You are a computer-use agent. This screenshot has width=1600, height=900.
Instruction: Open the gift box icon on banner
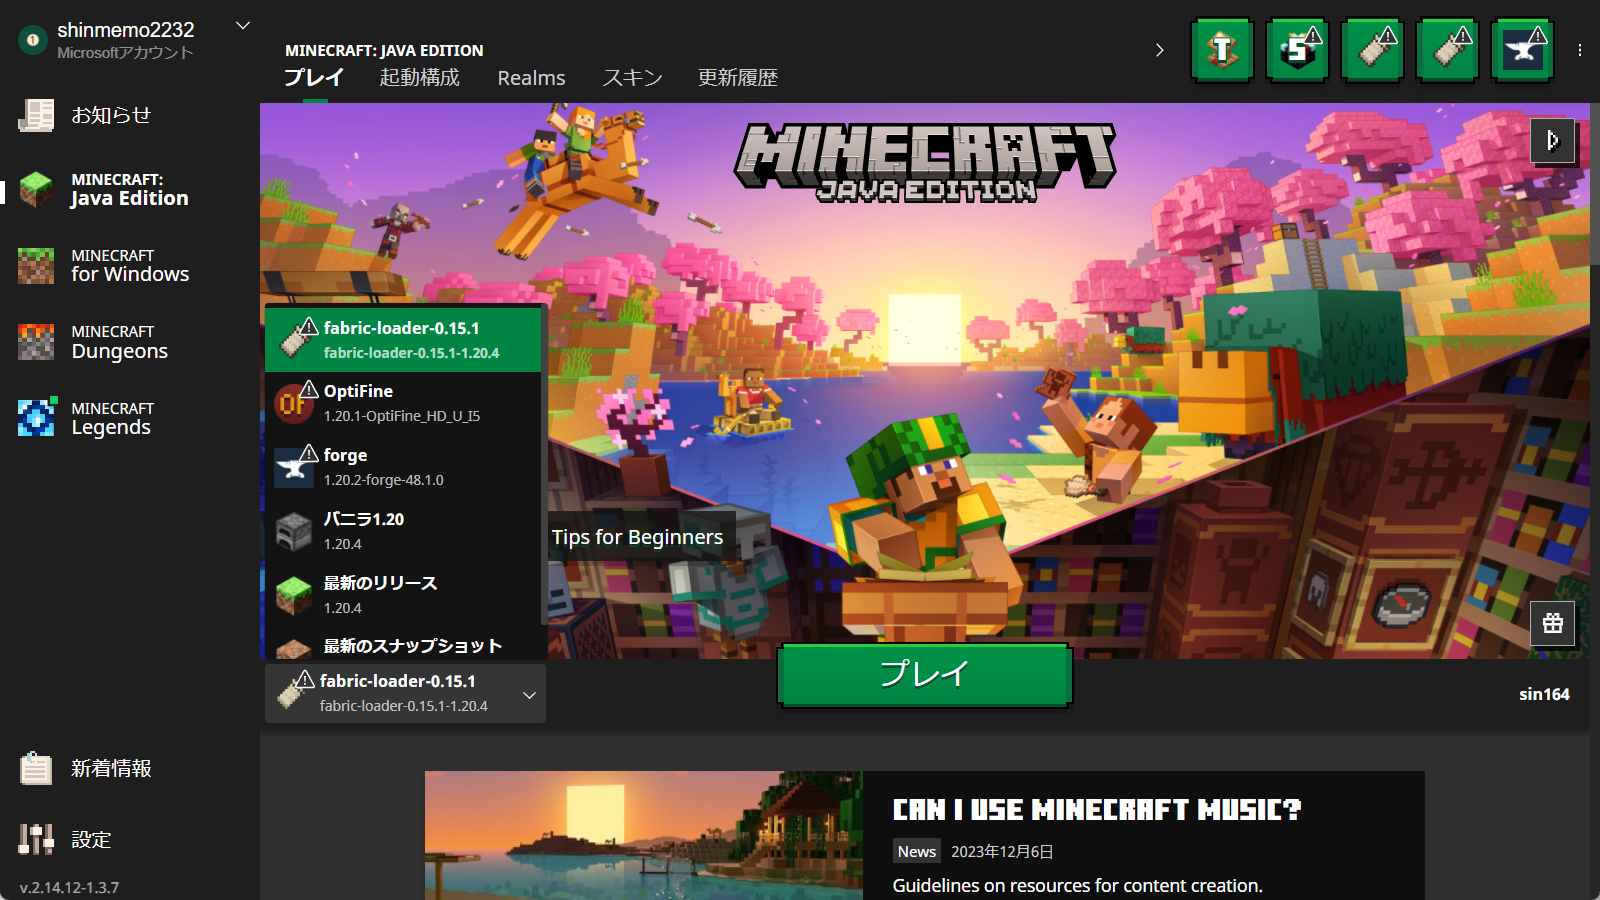pyautogui.click(x=1552, y=623)
